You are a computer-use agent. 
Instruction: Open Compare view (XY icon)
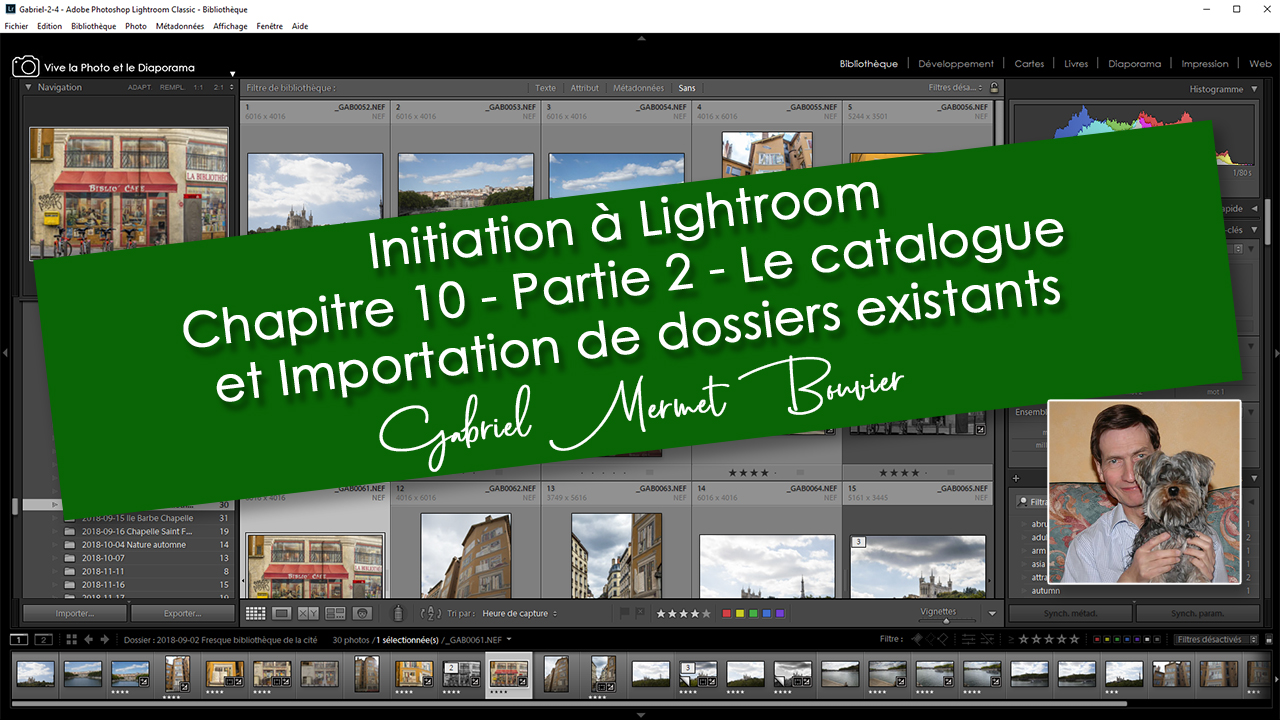click(x=308, y=613)
